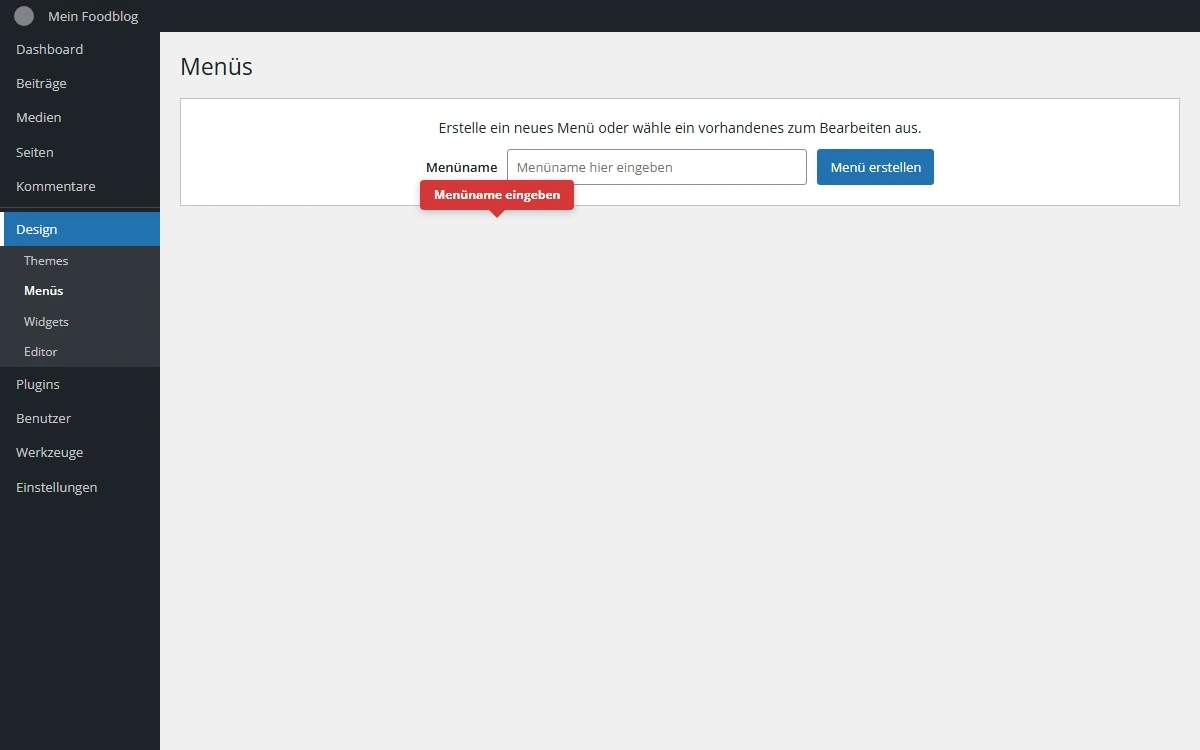Open Einstellungen in the sidebar
This screenshot has width=1200, height=750.
[x=57, y=488]
